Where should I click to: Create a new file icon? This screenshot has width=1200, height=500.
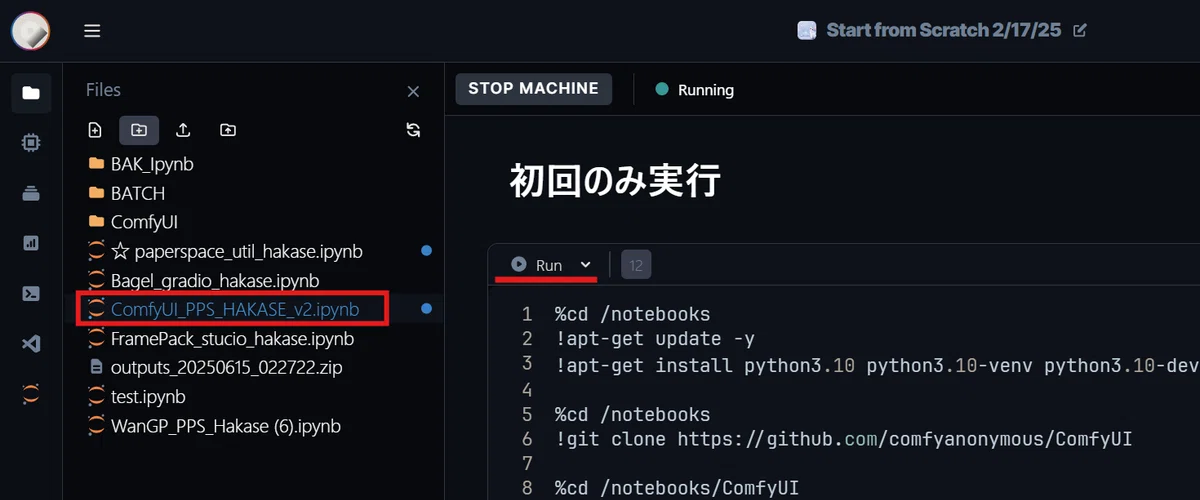tap(95, 130)
